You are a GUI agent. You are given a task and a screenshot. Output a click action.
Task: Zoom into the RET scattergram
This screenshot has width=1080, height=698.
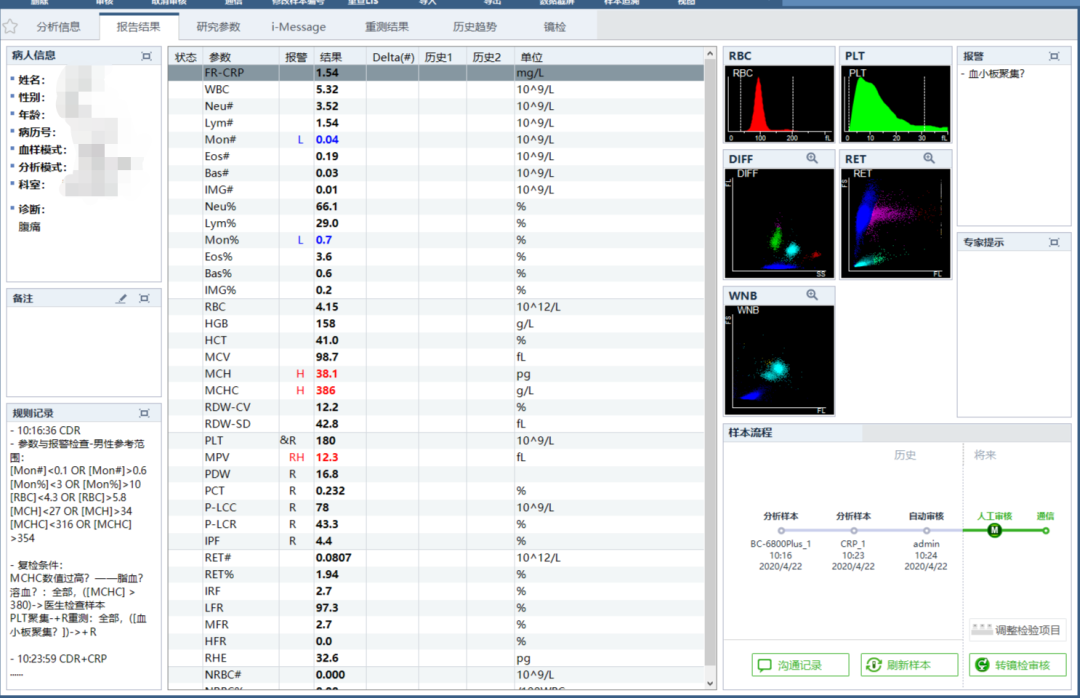pyautogui.click(x=929, y=158)
